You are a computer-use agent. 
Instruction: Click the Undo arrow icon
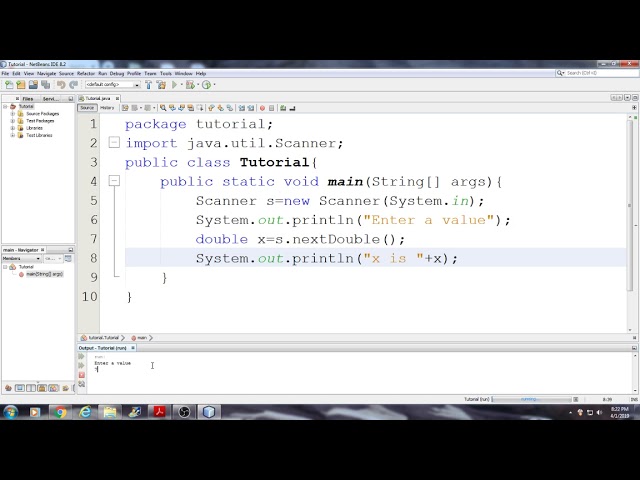[x=61, y=84]
